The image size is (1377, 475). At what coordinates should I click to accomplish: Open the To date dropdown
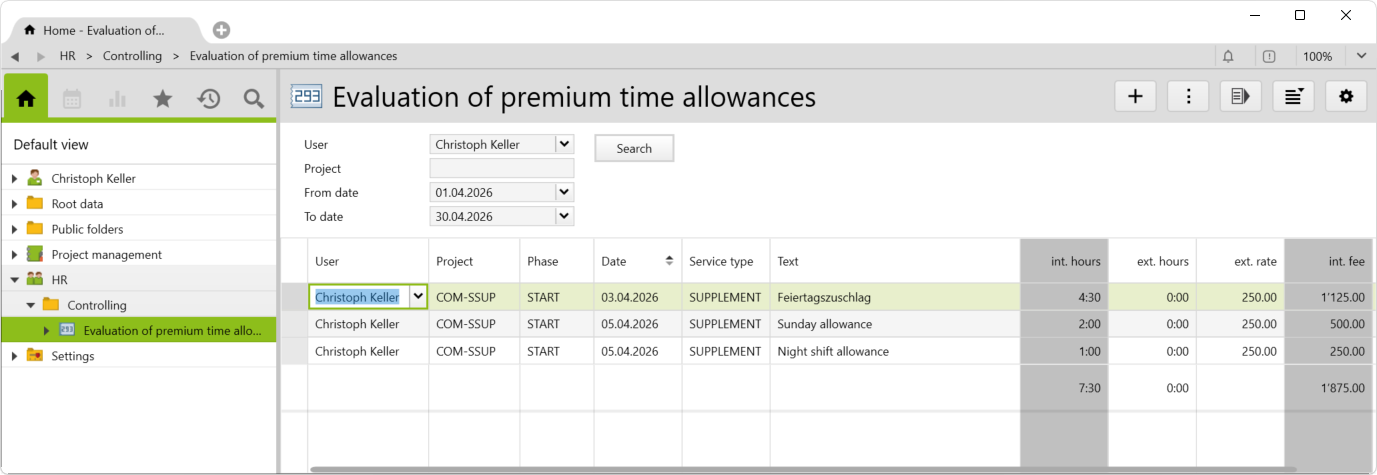[x=564, y=216]
